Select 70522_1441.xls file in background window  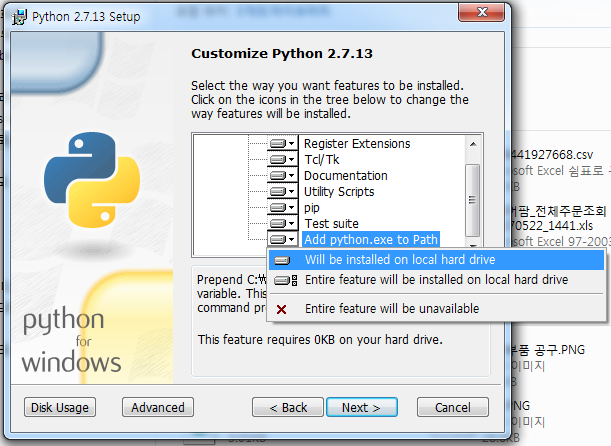(552, 226)
